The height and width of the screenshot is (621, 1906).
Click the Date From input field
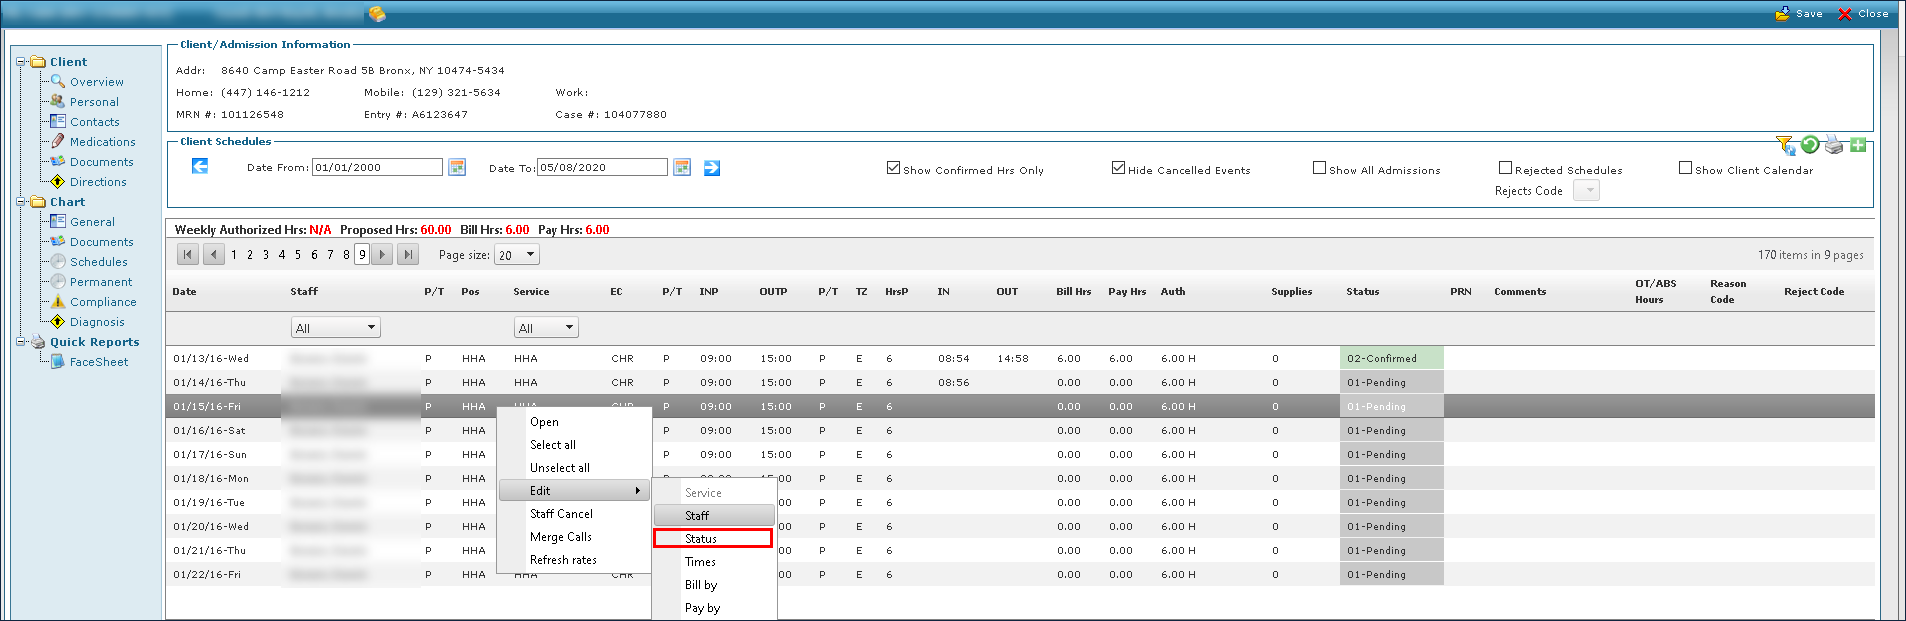tap(377, 167)
